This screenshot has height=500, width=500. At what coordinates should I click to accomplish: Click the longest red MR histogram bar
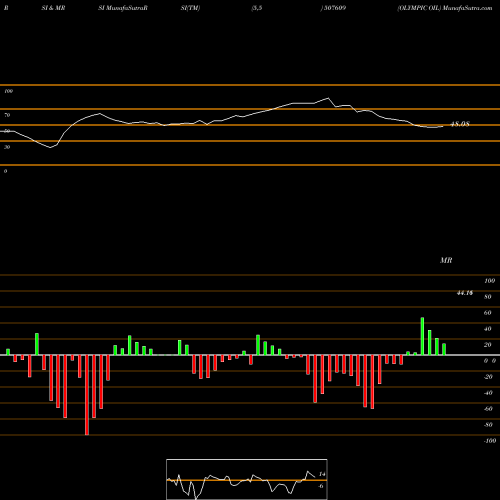[87, 395]
